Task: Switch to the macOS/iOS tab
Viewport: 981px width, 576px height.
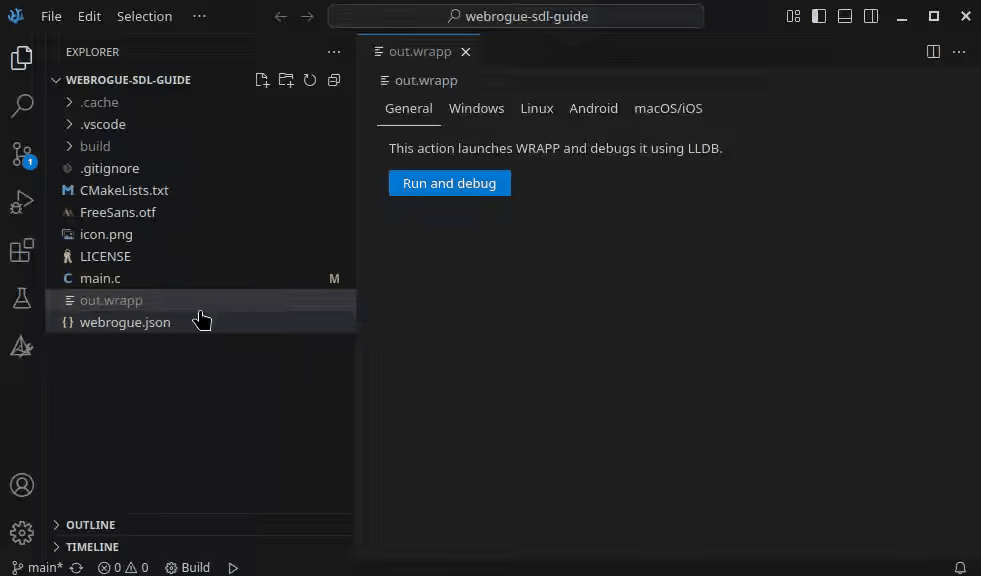Action: tap(668, 108)
